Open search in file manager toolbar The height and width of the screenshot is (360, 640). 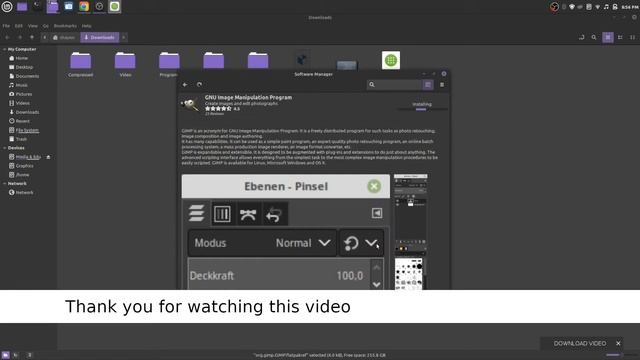tap(594, 37)
